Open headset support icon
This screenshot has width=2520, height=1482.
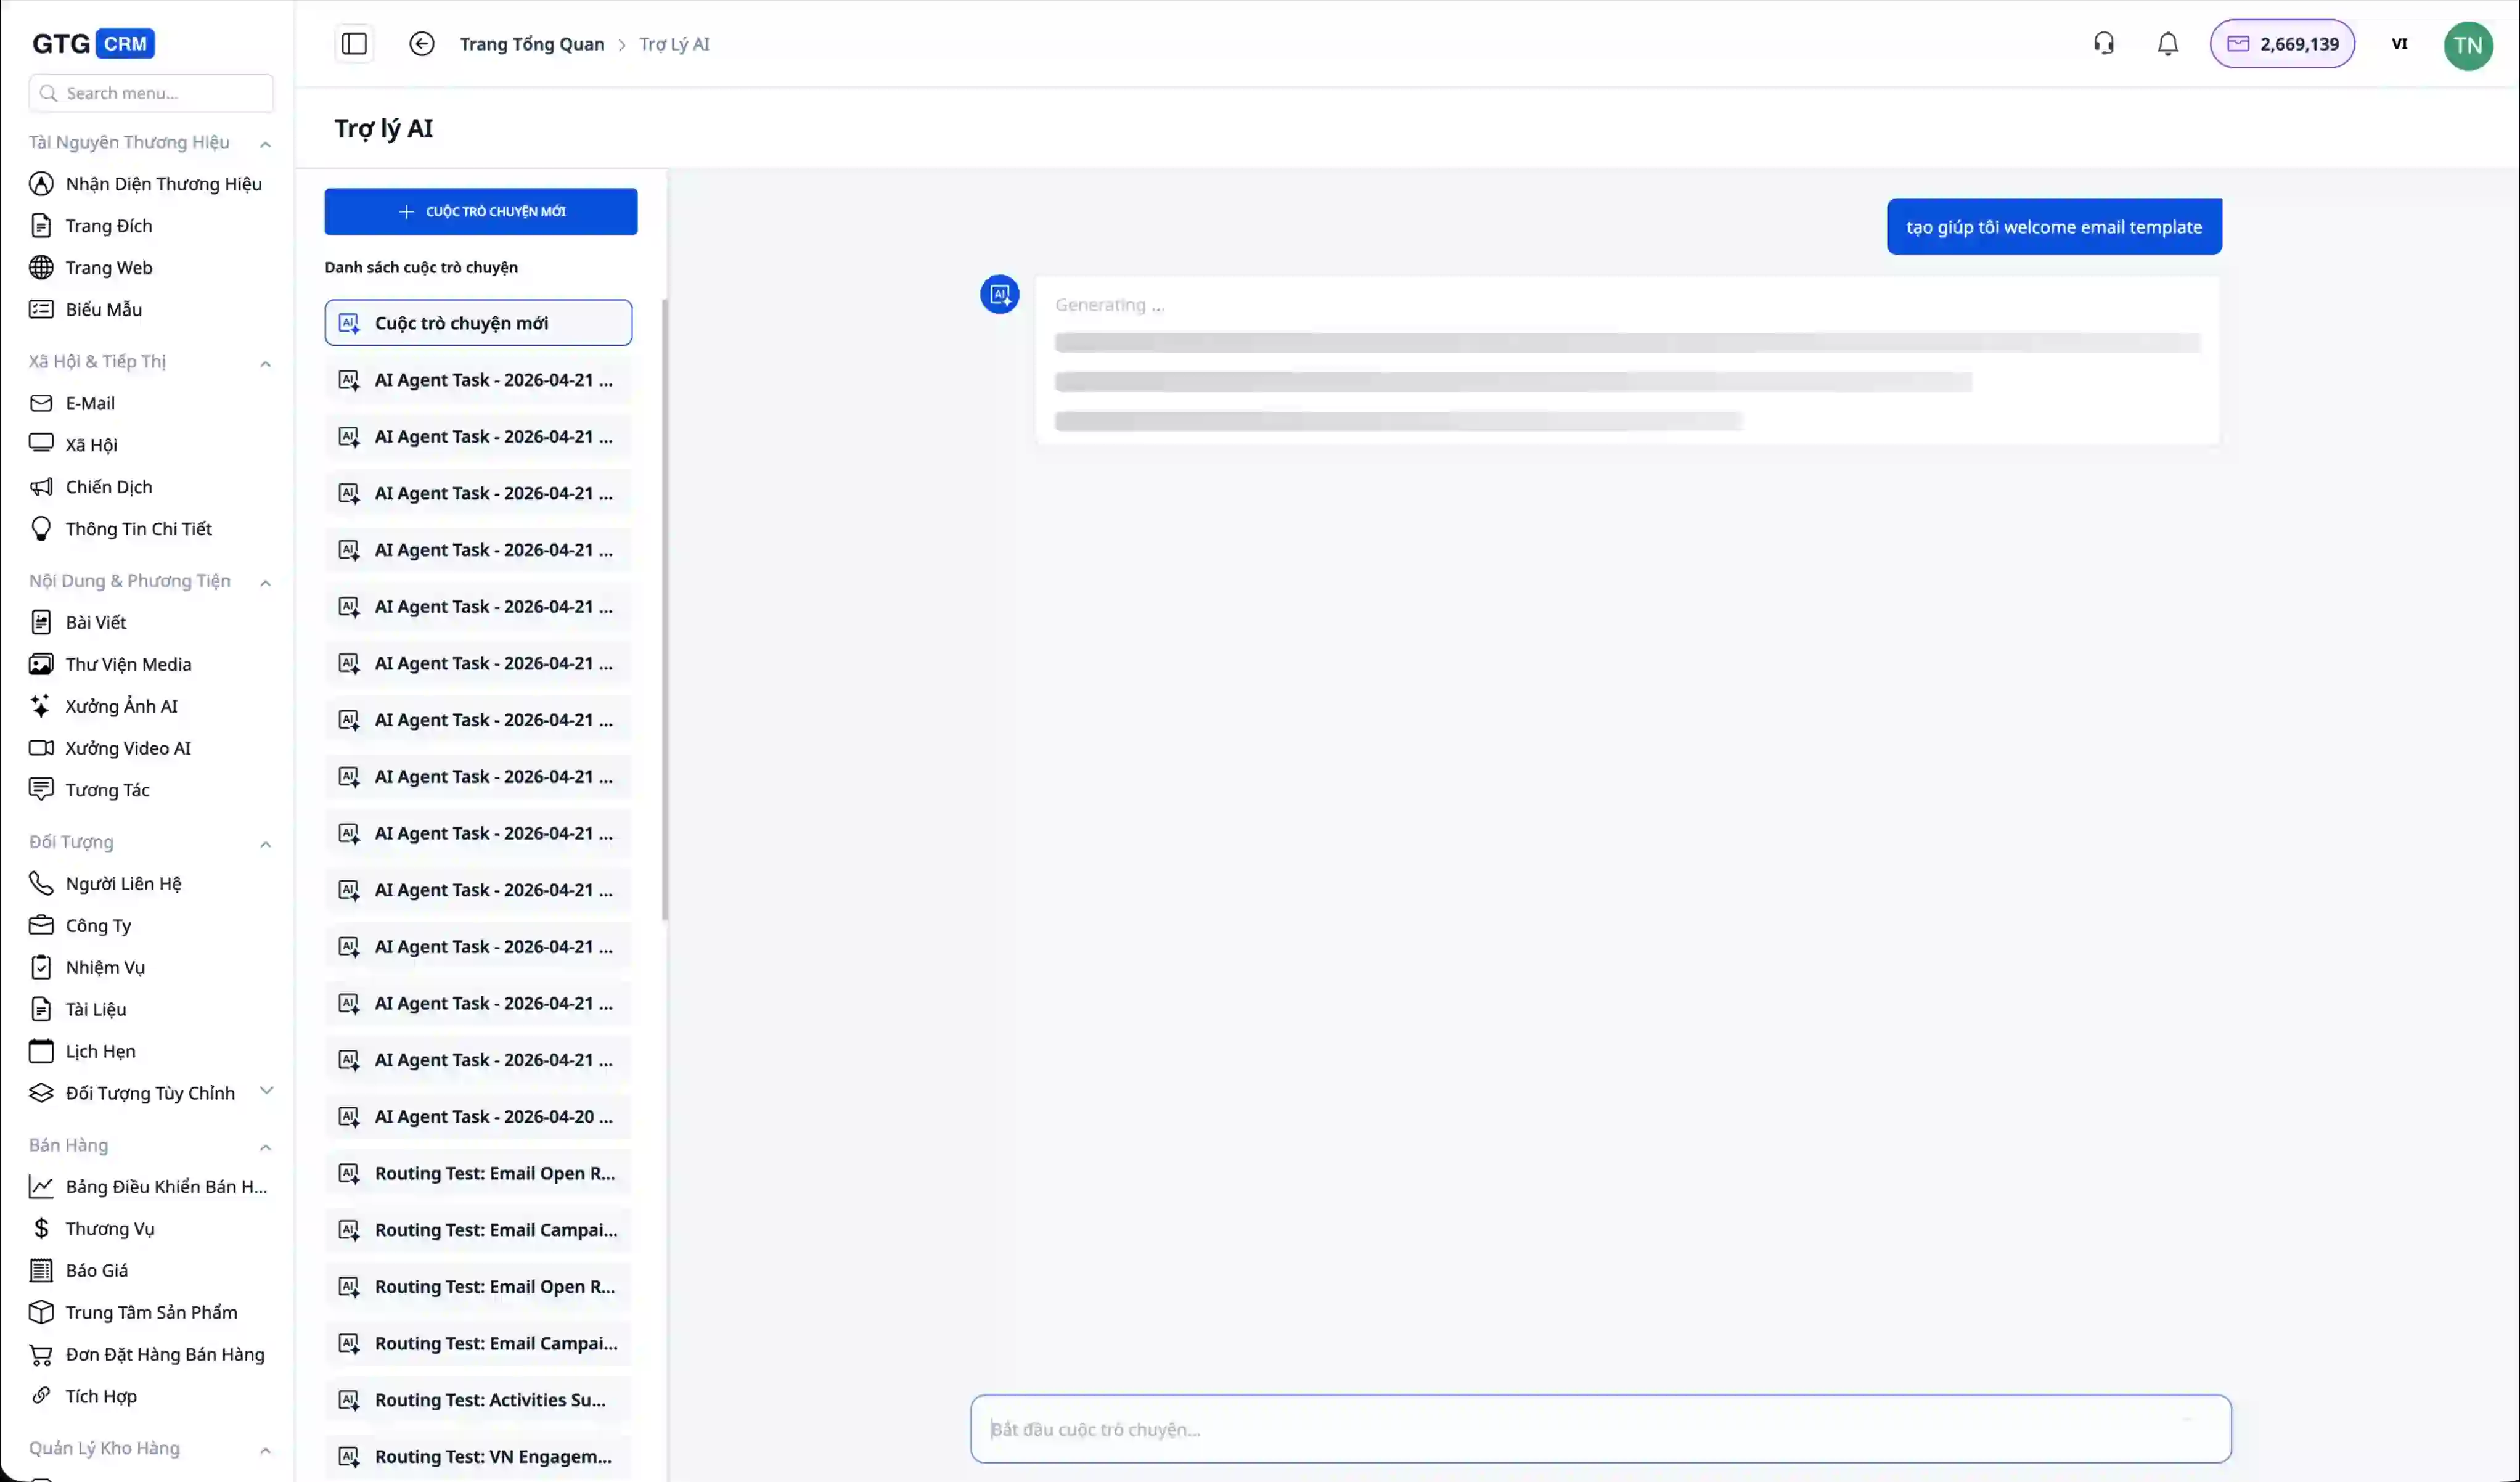click(2103, 44)
